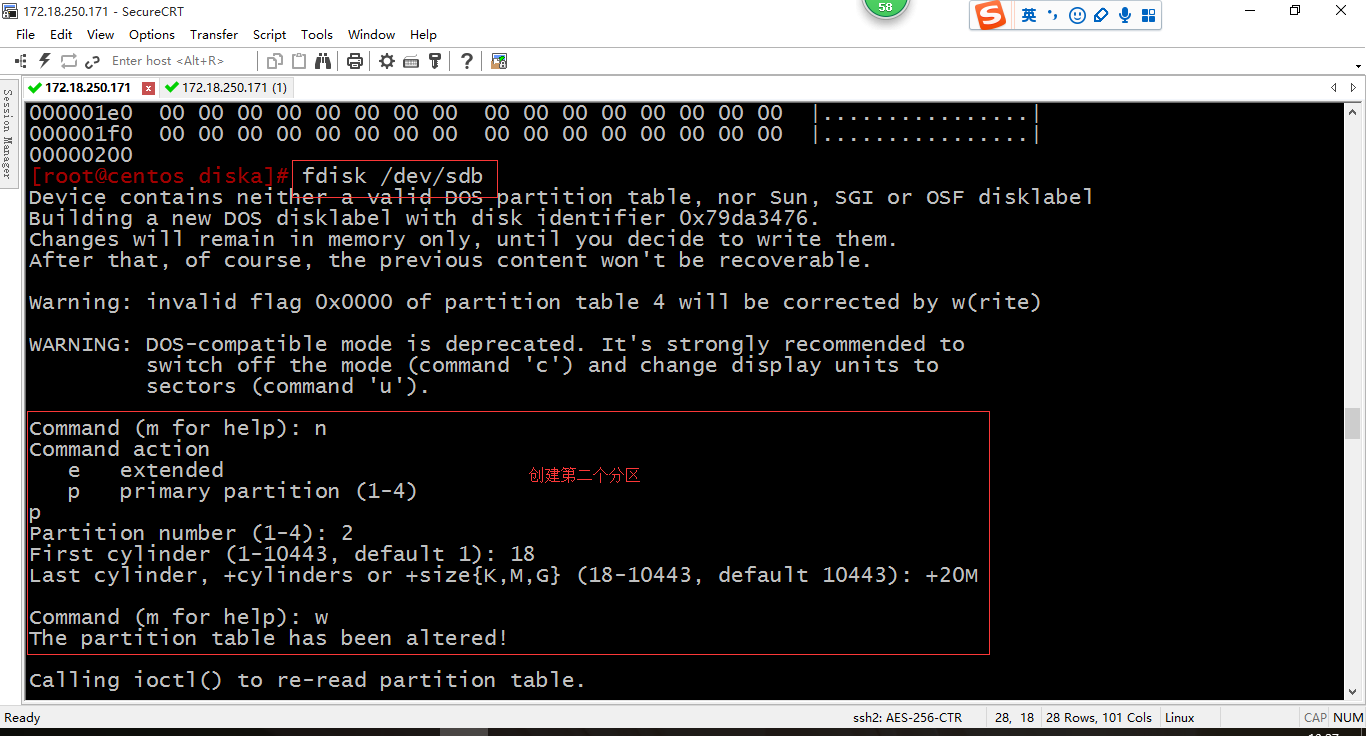This screenshot has width=1366, height=736.
Task: Click the '28, 18' cursor position status
Action: [1015, 718]
